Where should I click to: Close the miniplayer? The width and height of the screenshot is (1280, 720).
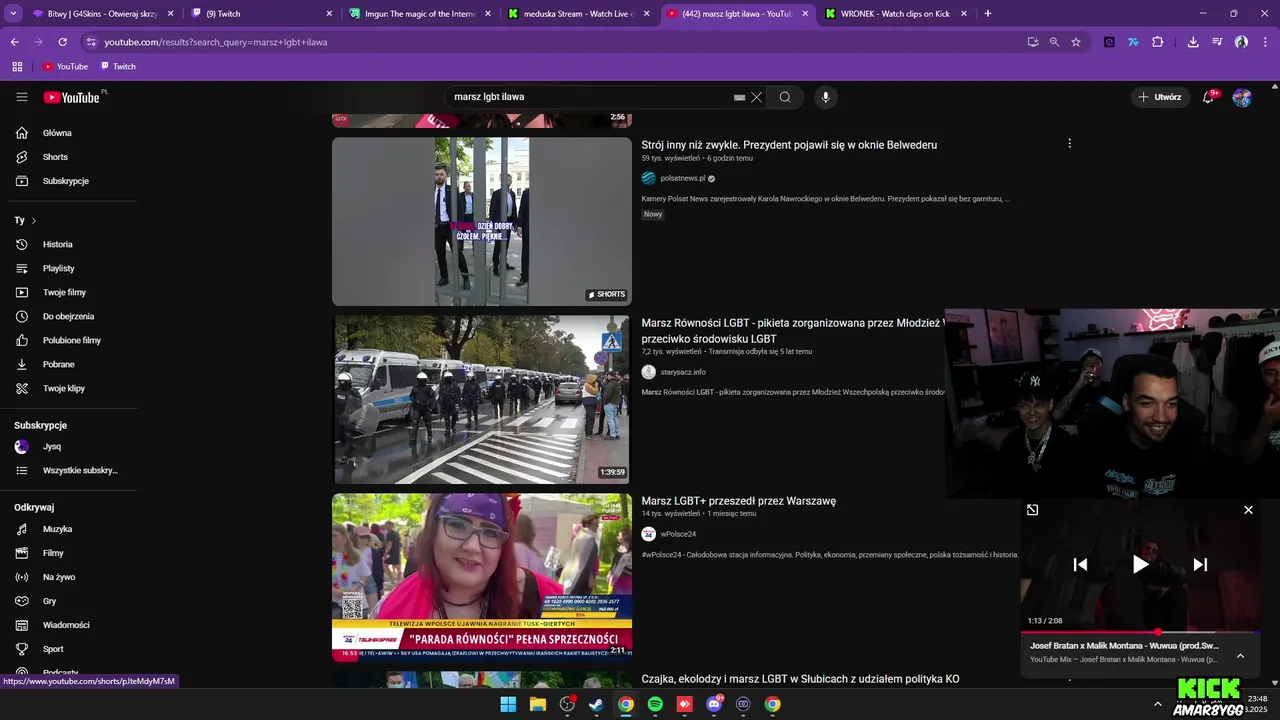[1248, 510]
